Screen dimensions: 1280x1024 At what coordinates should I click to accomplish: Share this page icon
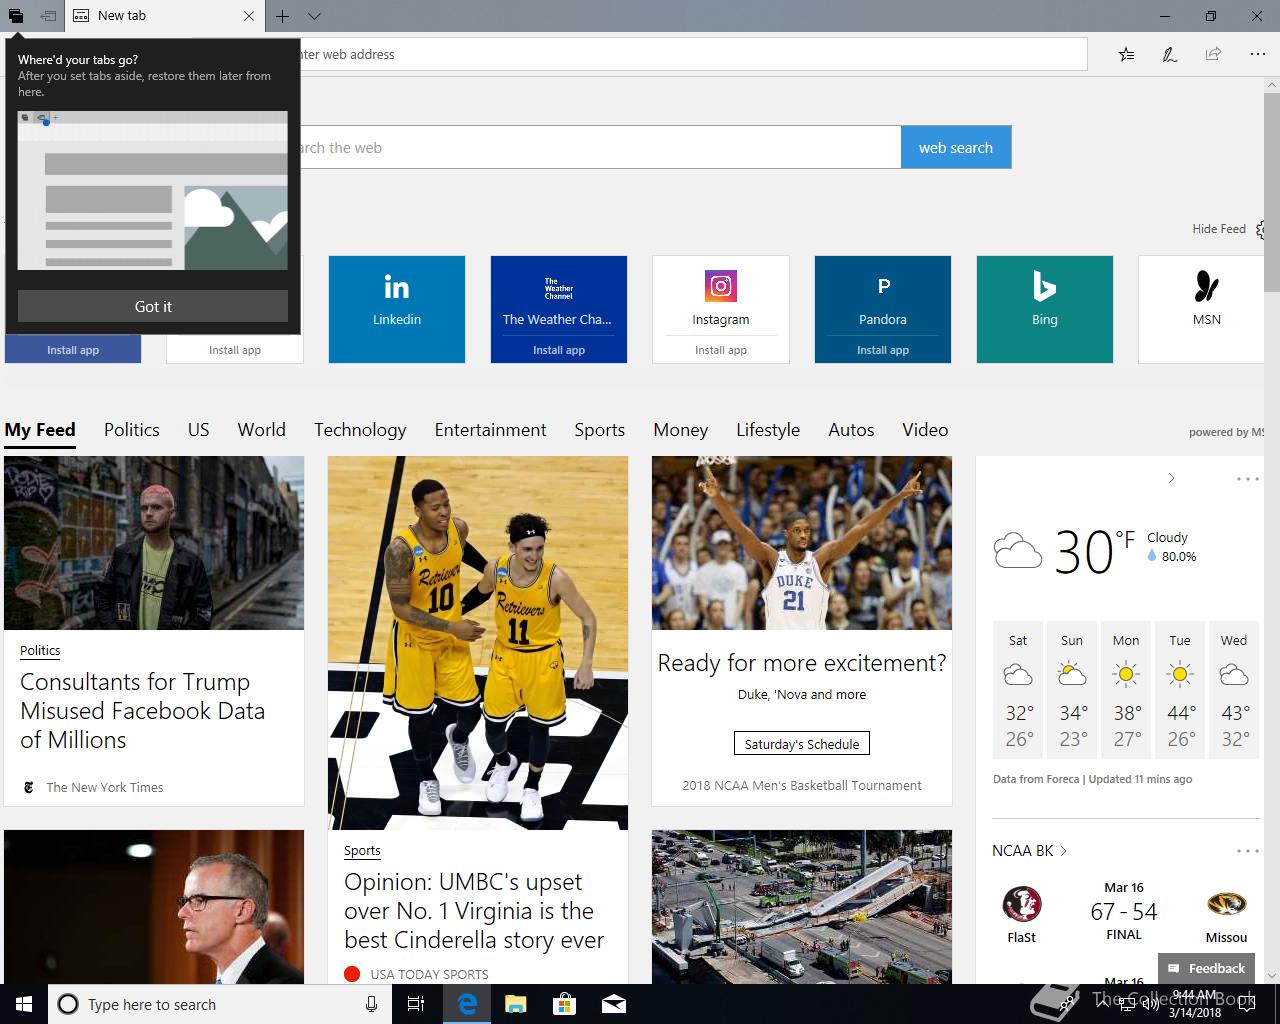(x=1213, y=54)
